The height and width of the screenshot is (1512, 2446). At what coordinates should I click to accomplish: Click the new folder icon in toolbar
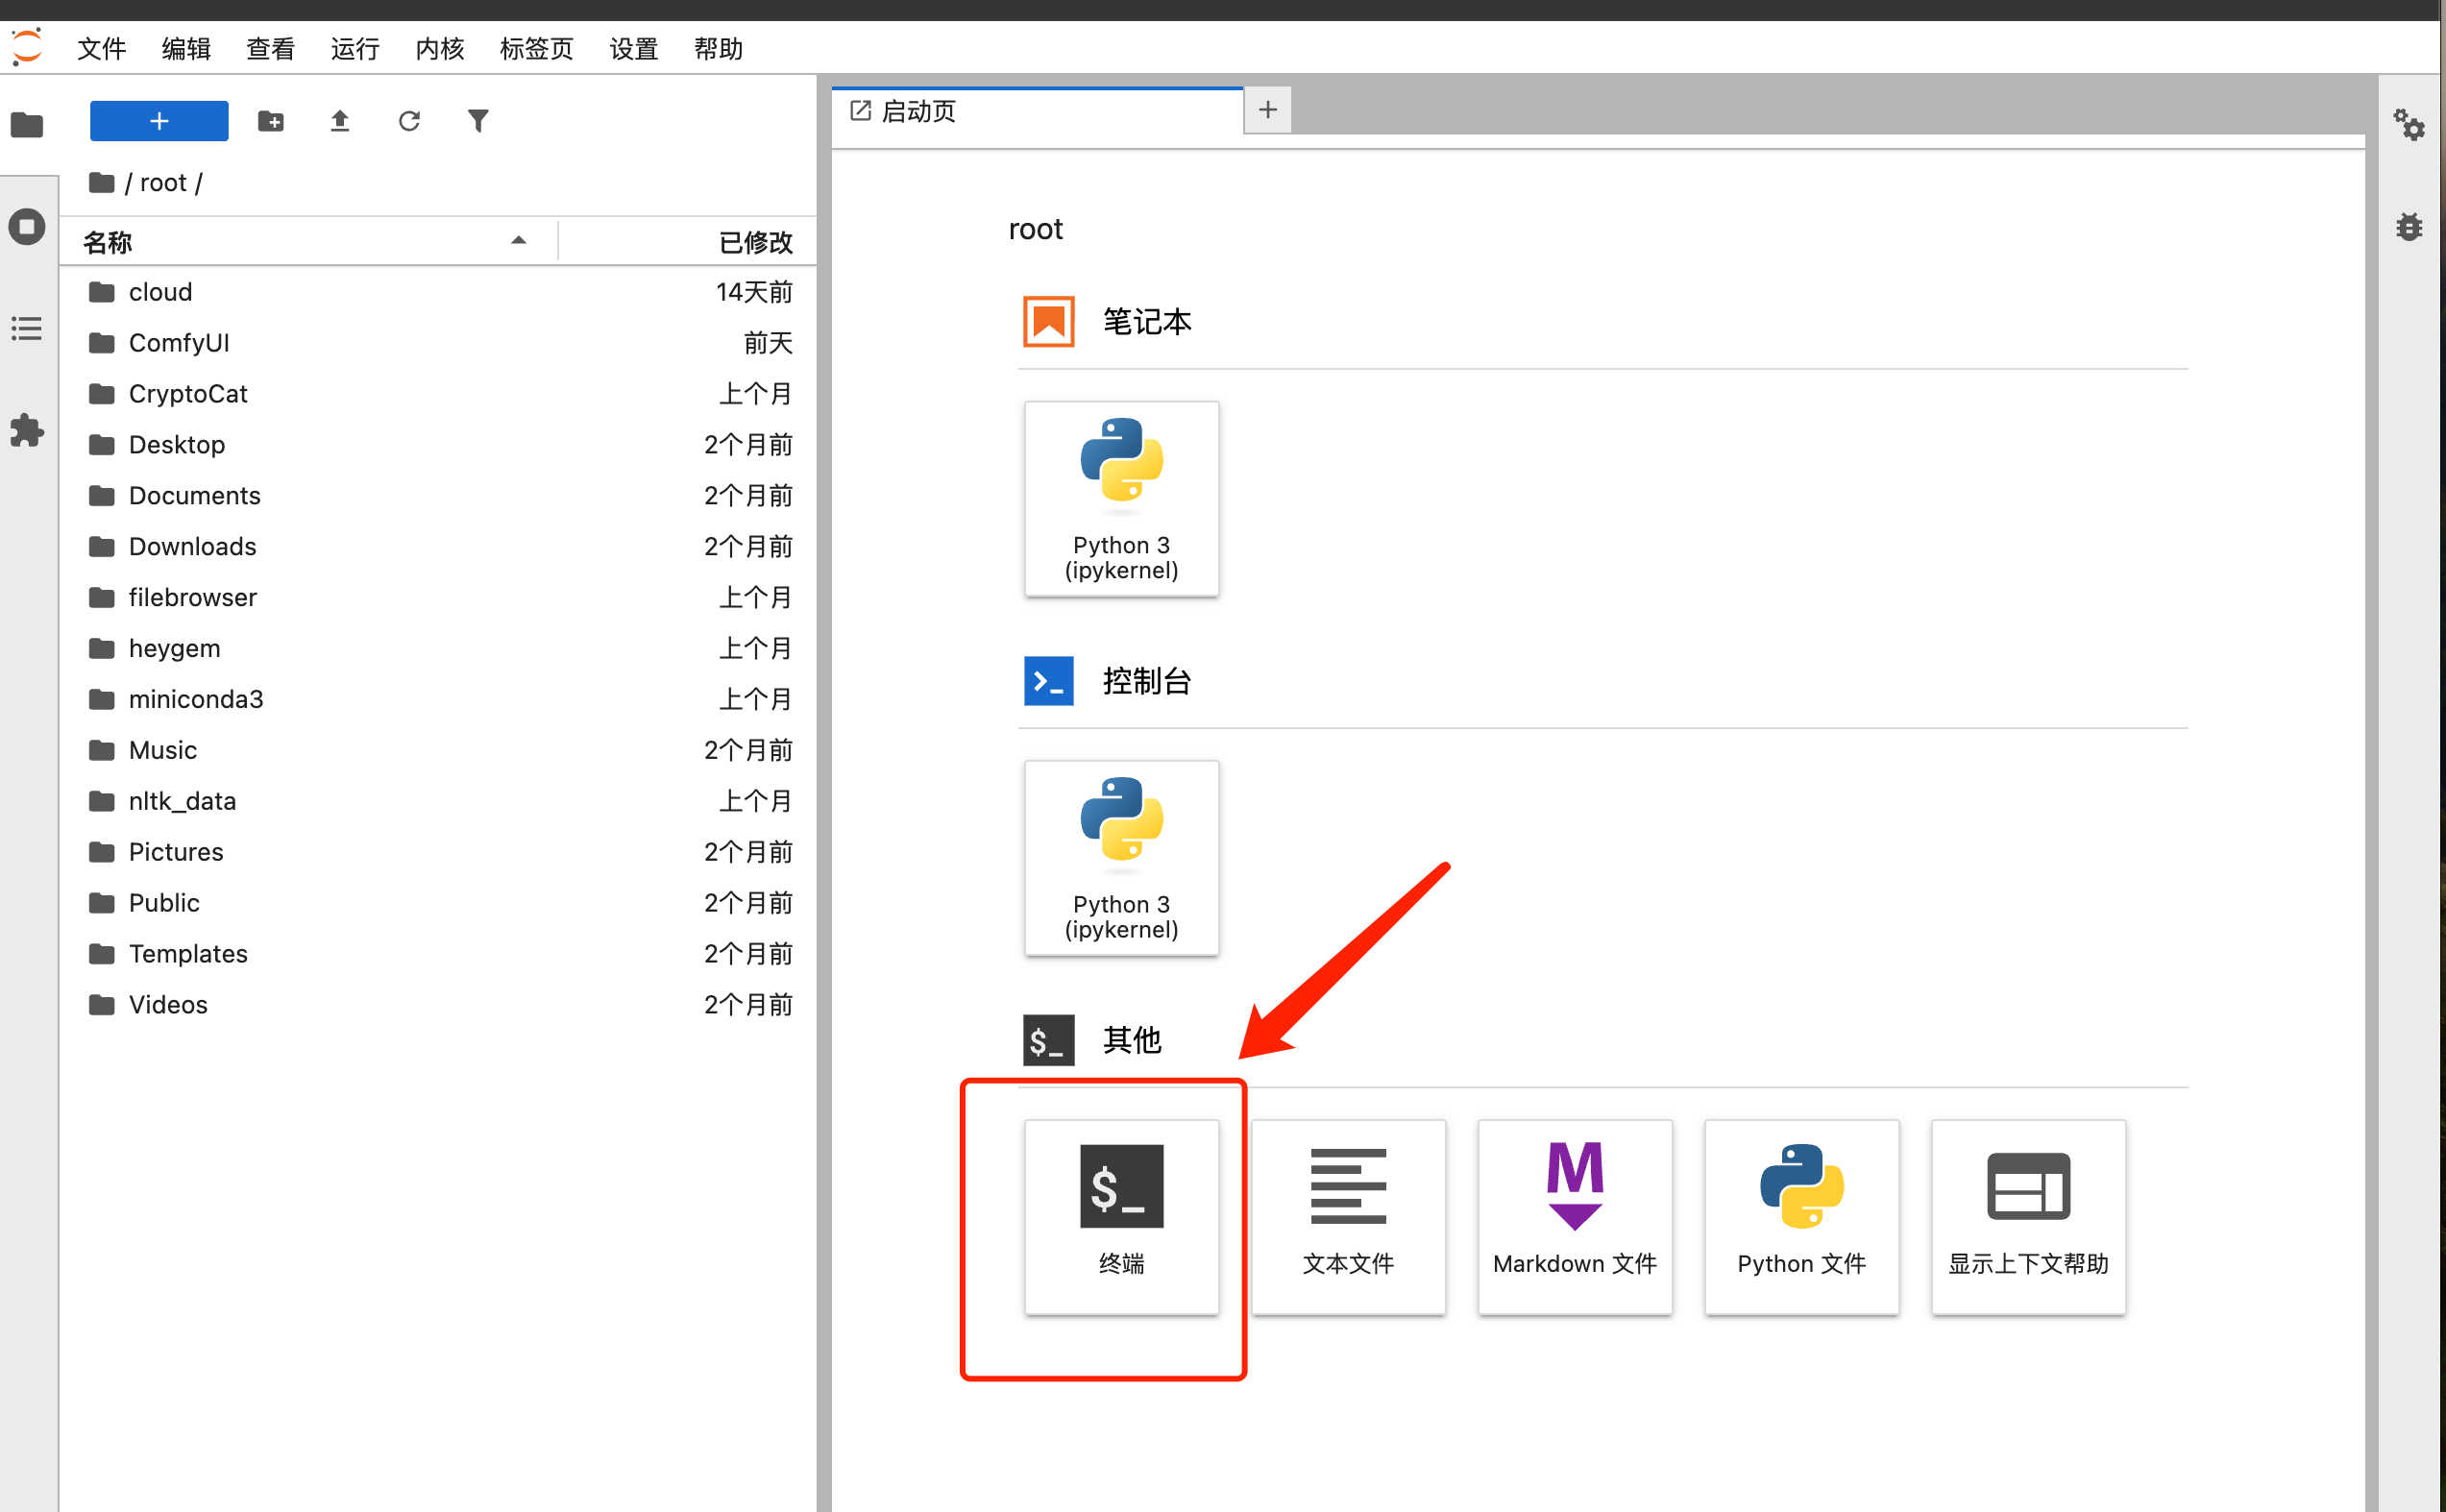(270, 121)
